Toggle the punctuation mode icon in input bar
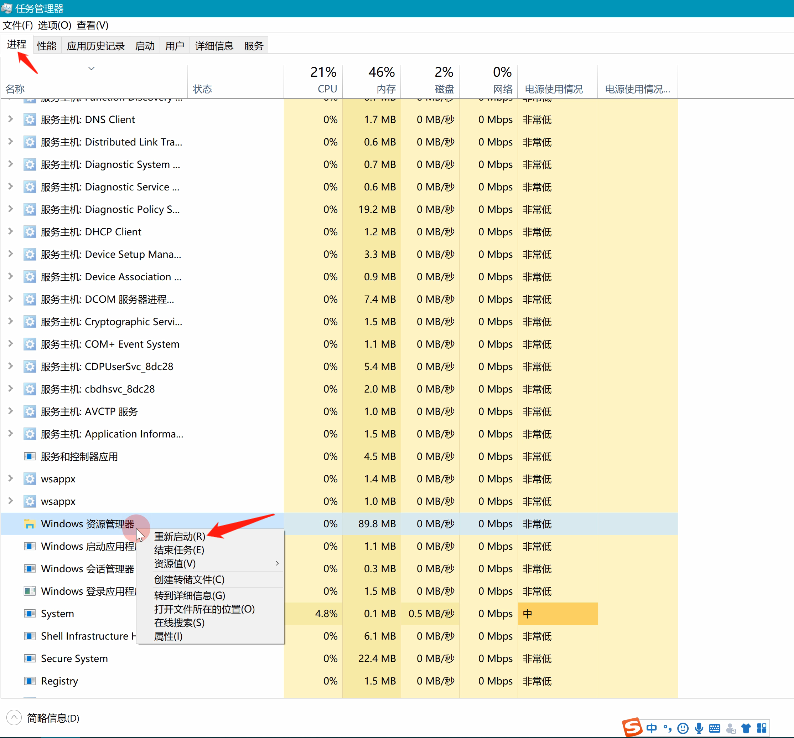The image size is (794, 738). 667,728
